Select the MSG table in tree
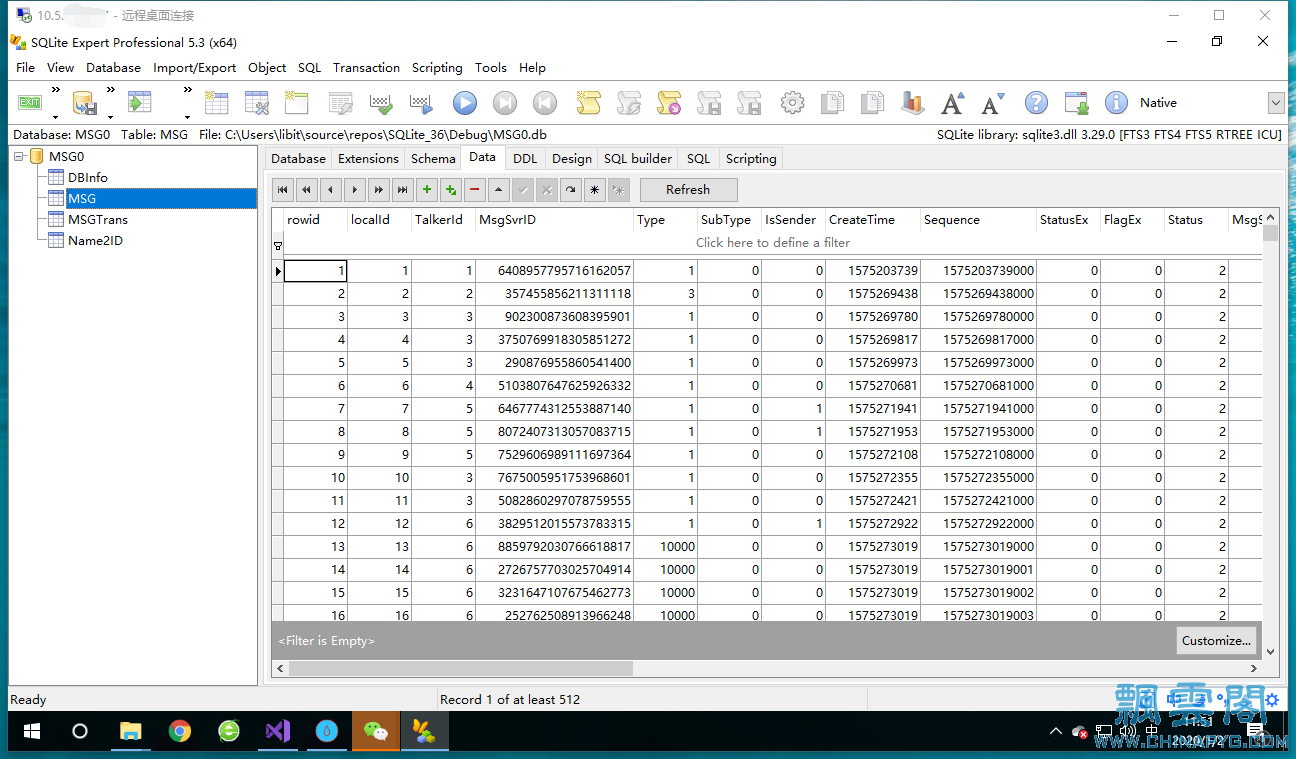This screenshot has width=1296, height=759. [x=161, y=198]
